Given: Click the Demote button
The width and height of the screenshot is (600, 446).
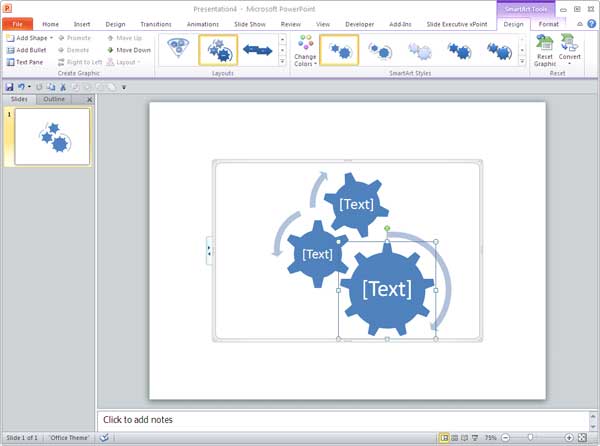Looking at the screenshot, I should (74, 50).
